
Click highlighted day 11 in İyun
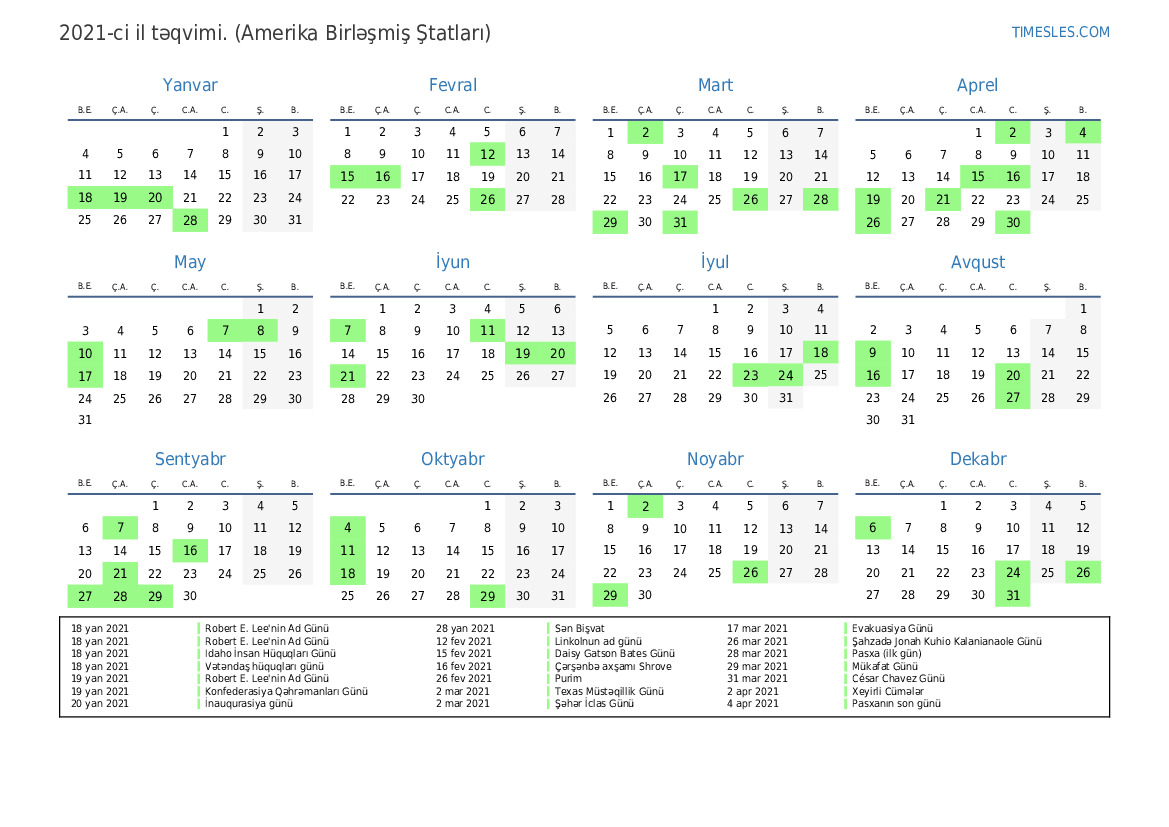[x=487, y=331]
